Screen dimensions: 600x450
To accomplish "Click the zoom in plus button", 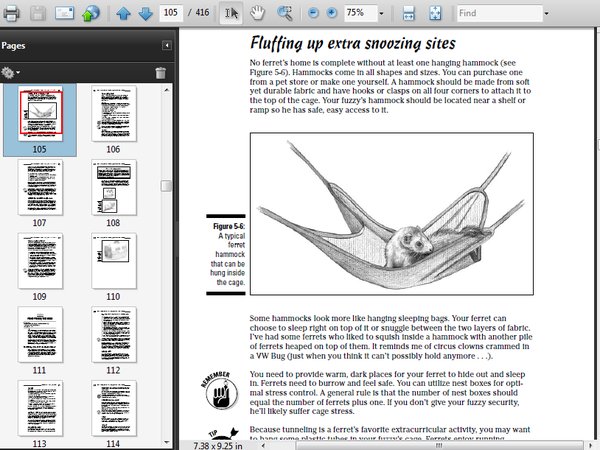I will pyautogui.click(x=331, y=14).
